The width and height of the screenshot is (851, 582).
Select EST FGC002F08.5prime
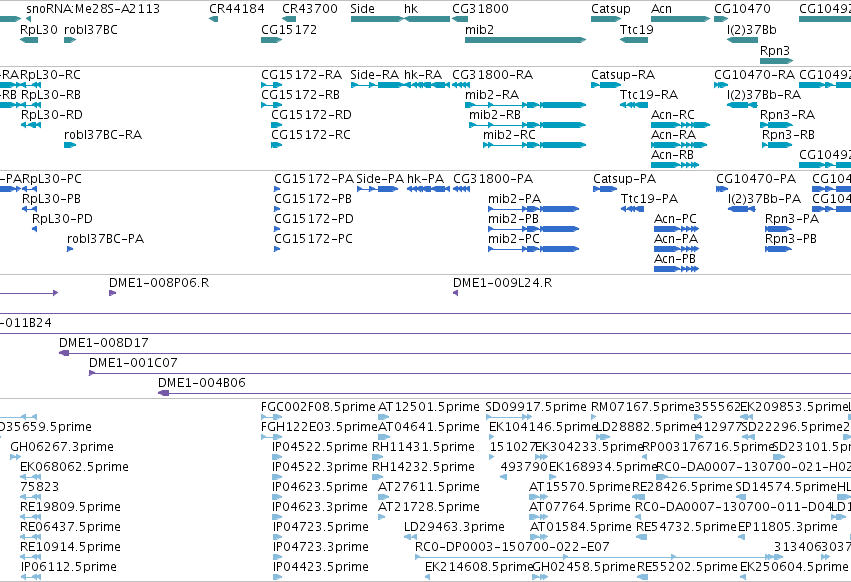[x=318, y=408]
